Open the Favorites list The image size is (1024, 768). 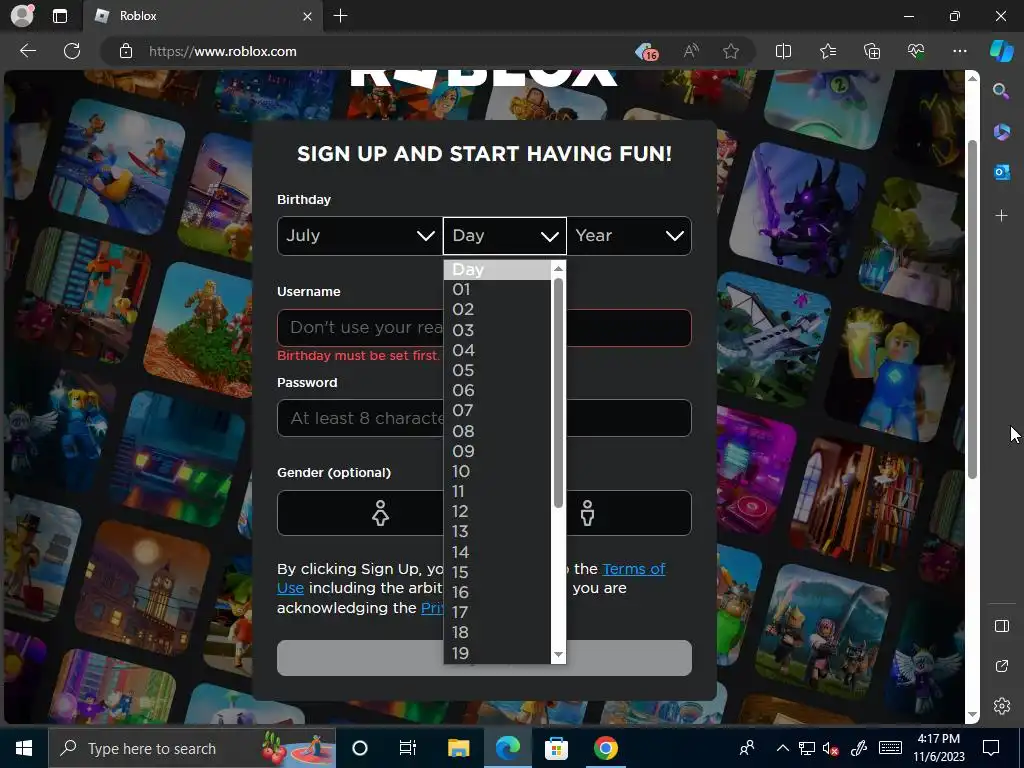pos(827,51)
